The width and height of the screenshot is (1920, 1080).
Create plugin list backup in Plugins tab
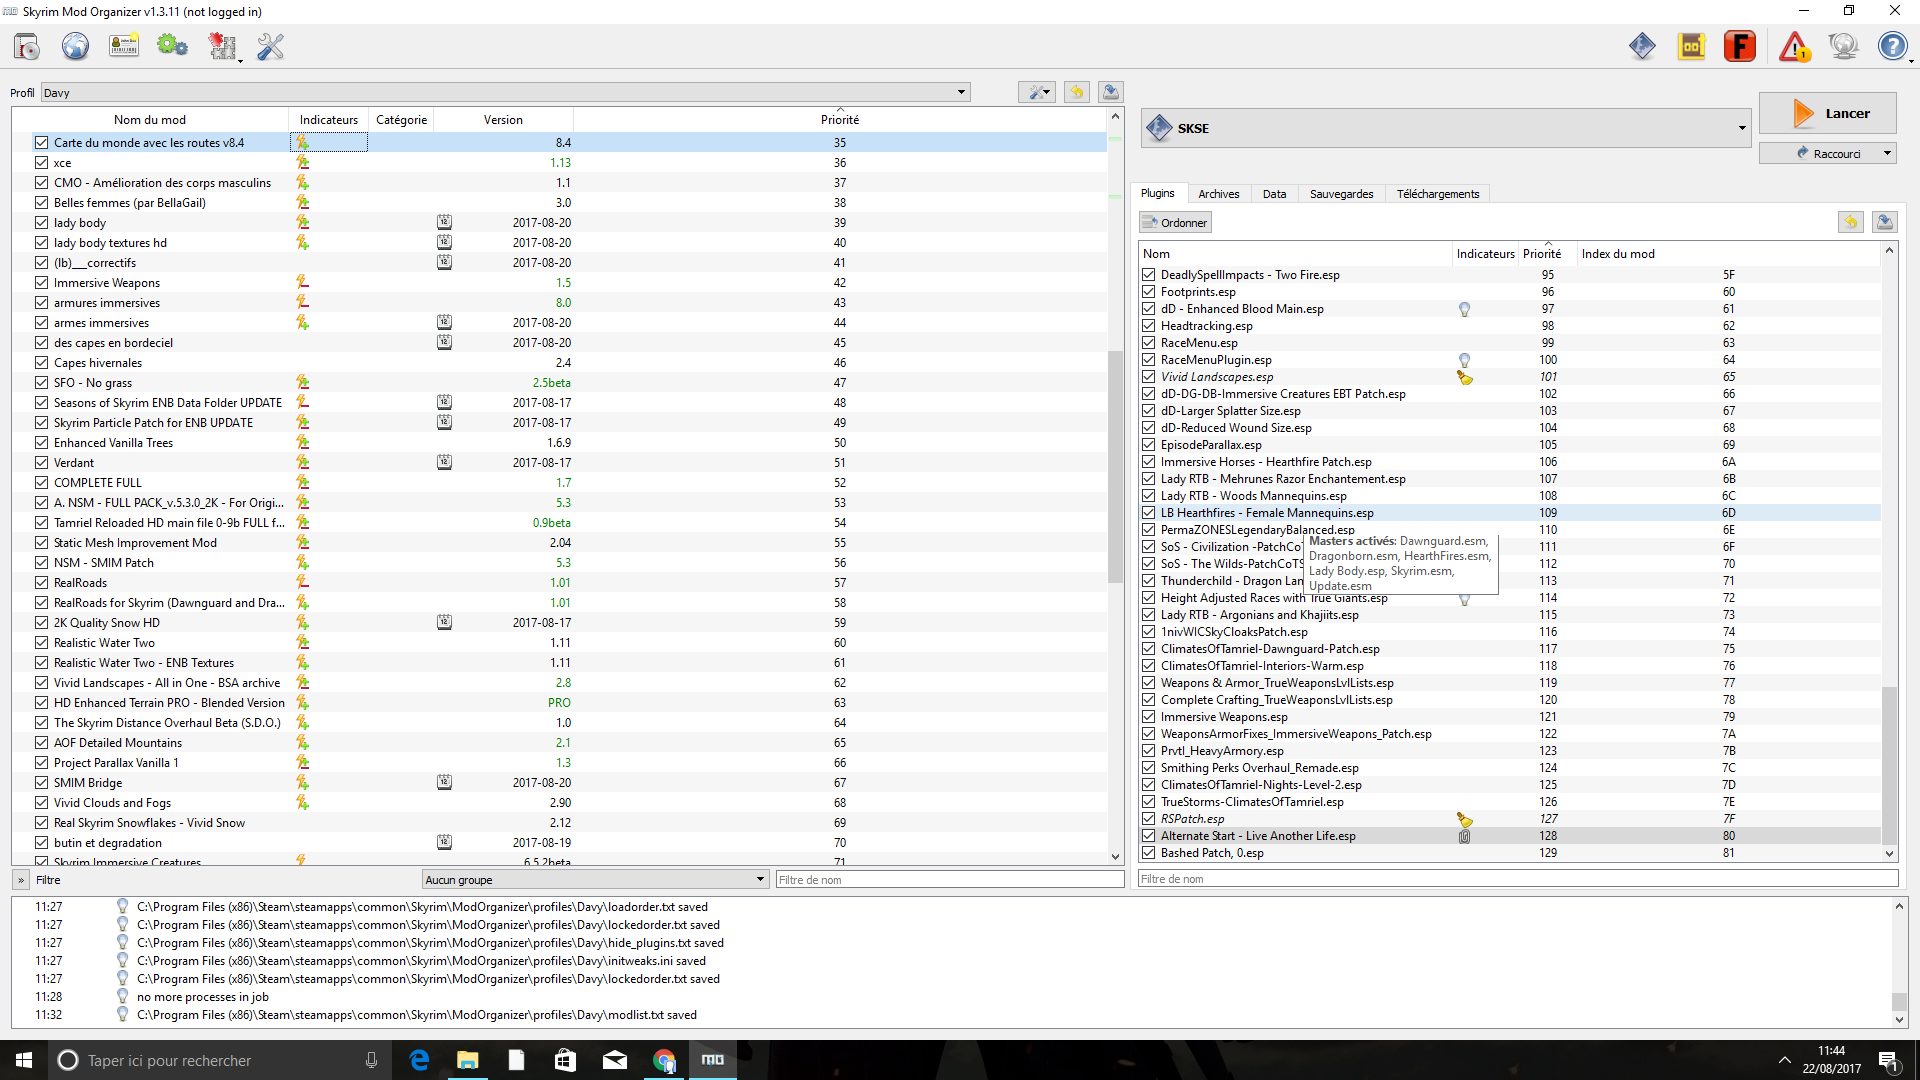(x=1884, y=222)
